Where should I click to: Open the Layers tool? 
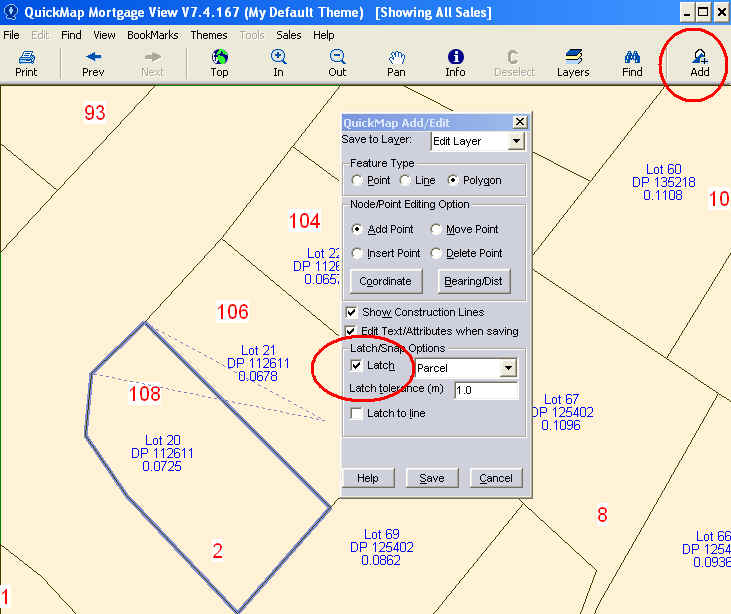tap(573, 58)
